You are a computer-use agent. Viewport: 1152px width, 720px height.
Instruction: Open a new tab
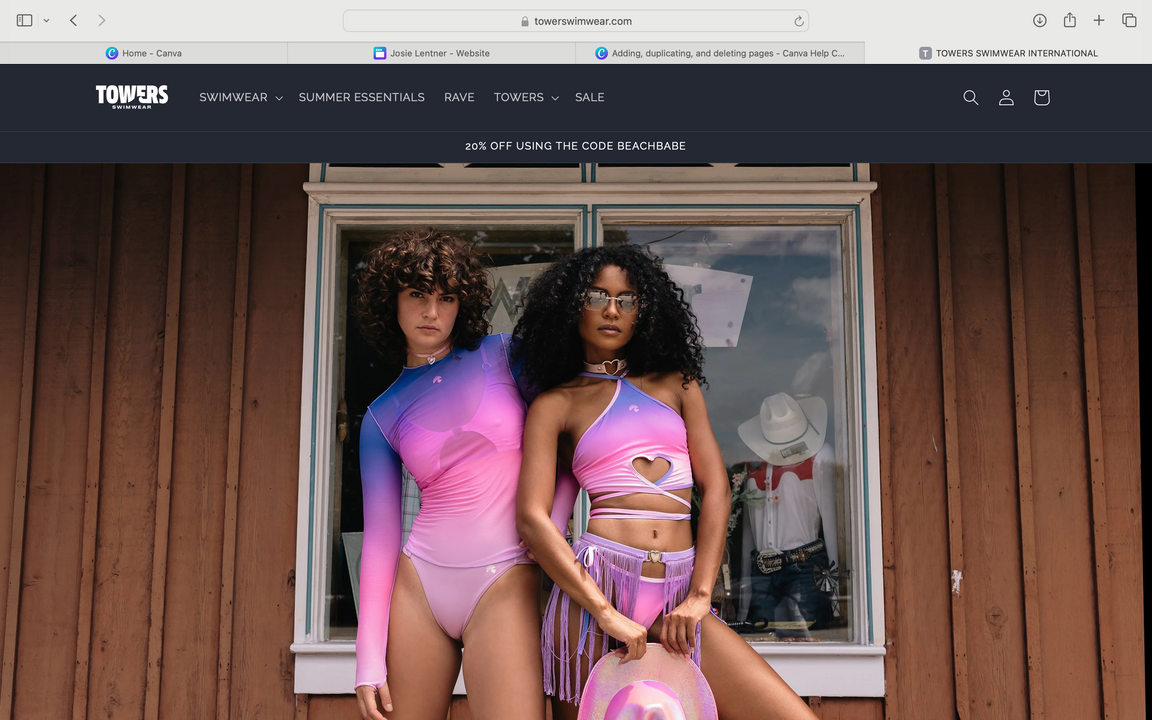click(1098, 21)
